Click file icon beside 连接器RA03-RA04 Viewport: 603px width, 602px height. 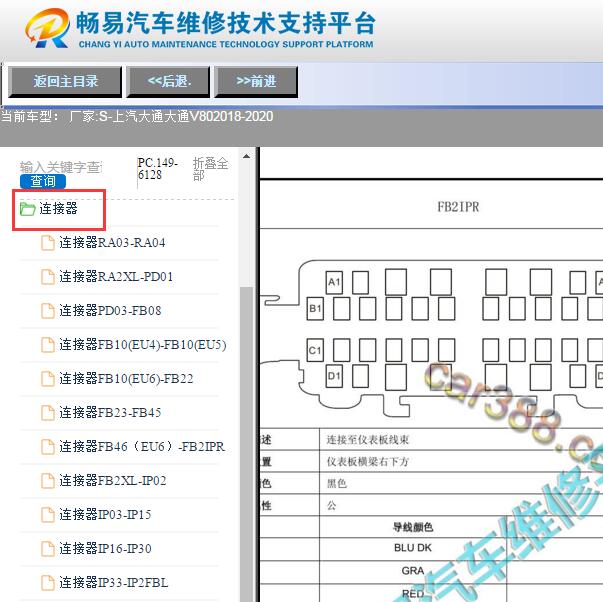48,243
